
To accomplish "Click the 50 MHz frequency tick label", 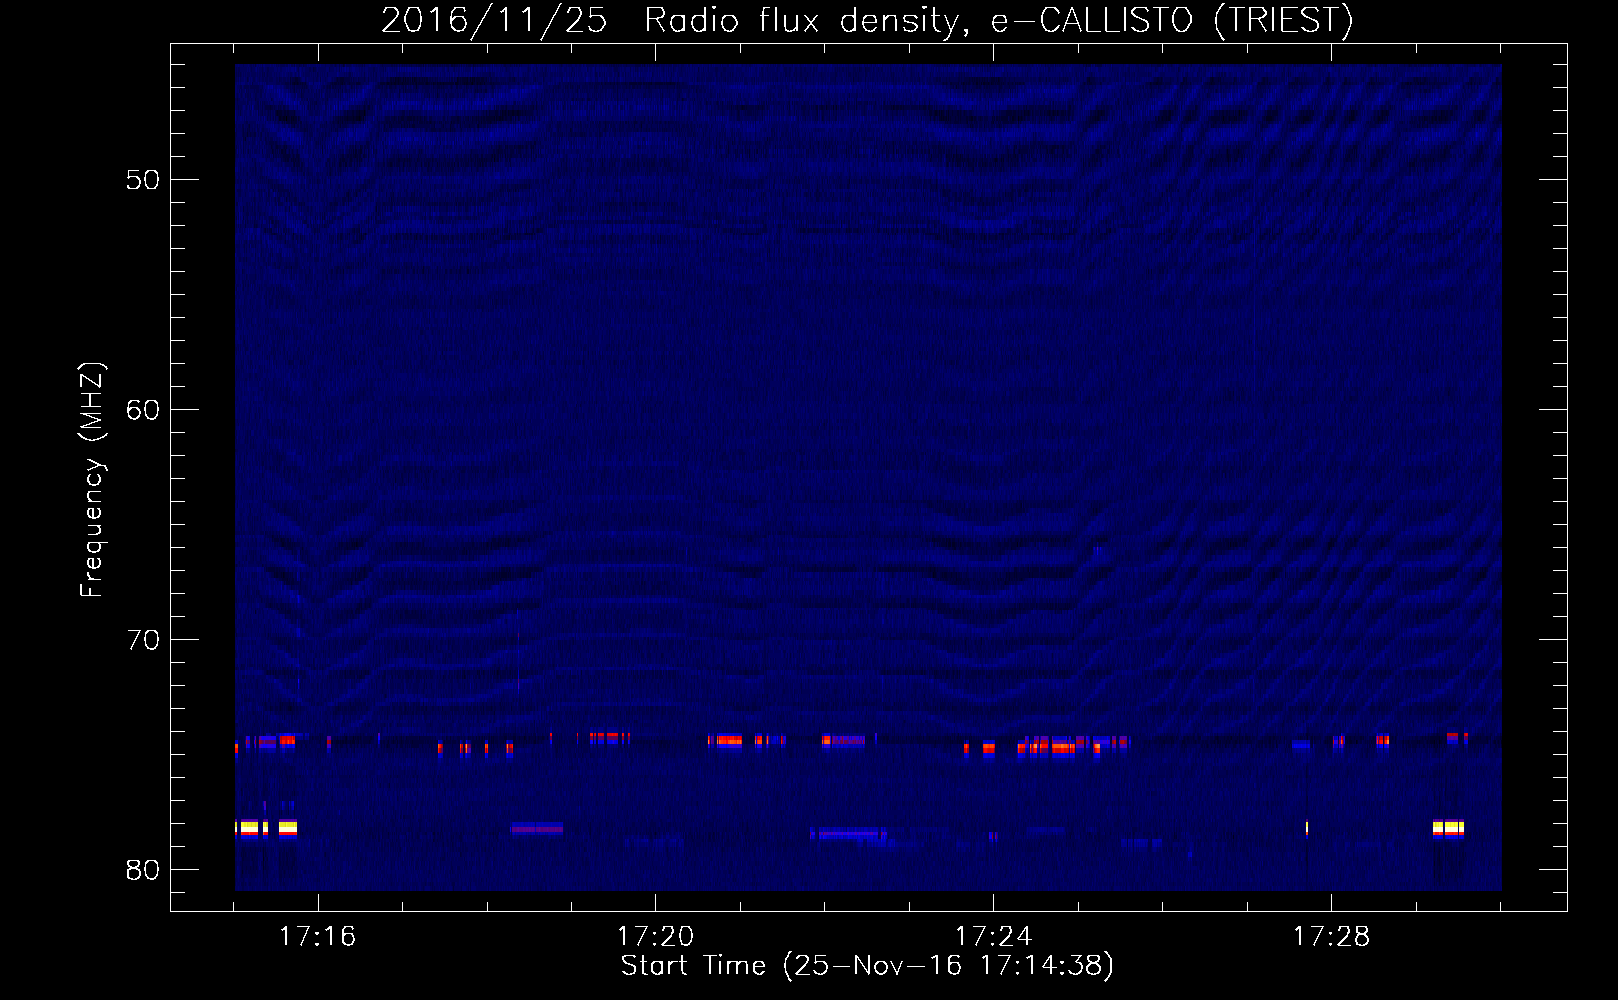I will [x=143, y=180].
